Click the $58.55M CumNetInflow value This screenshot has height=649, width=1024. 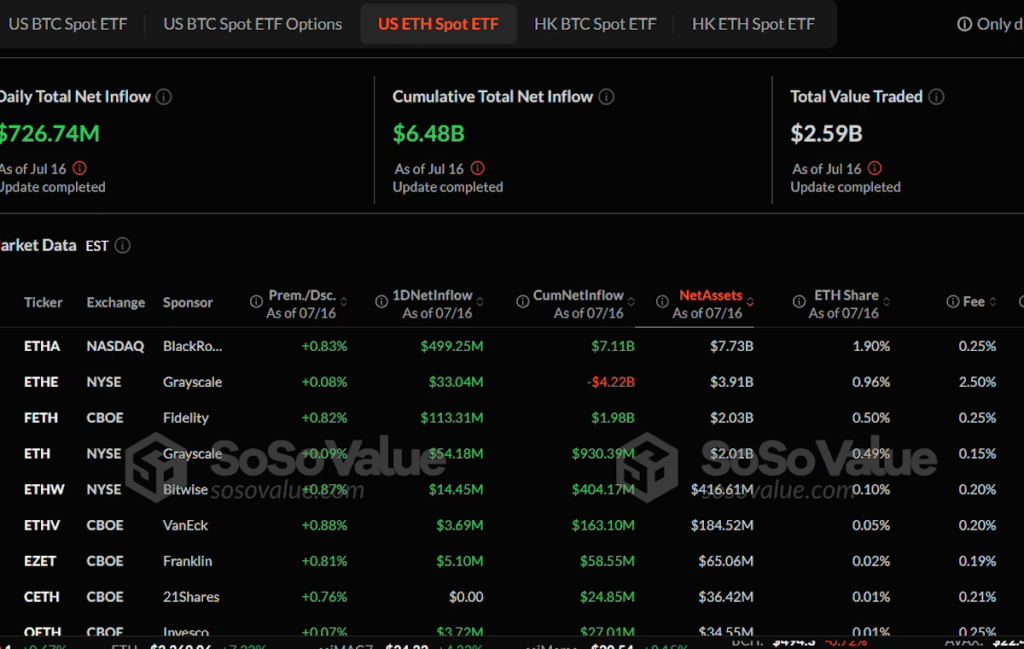coord(607,562)
